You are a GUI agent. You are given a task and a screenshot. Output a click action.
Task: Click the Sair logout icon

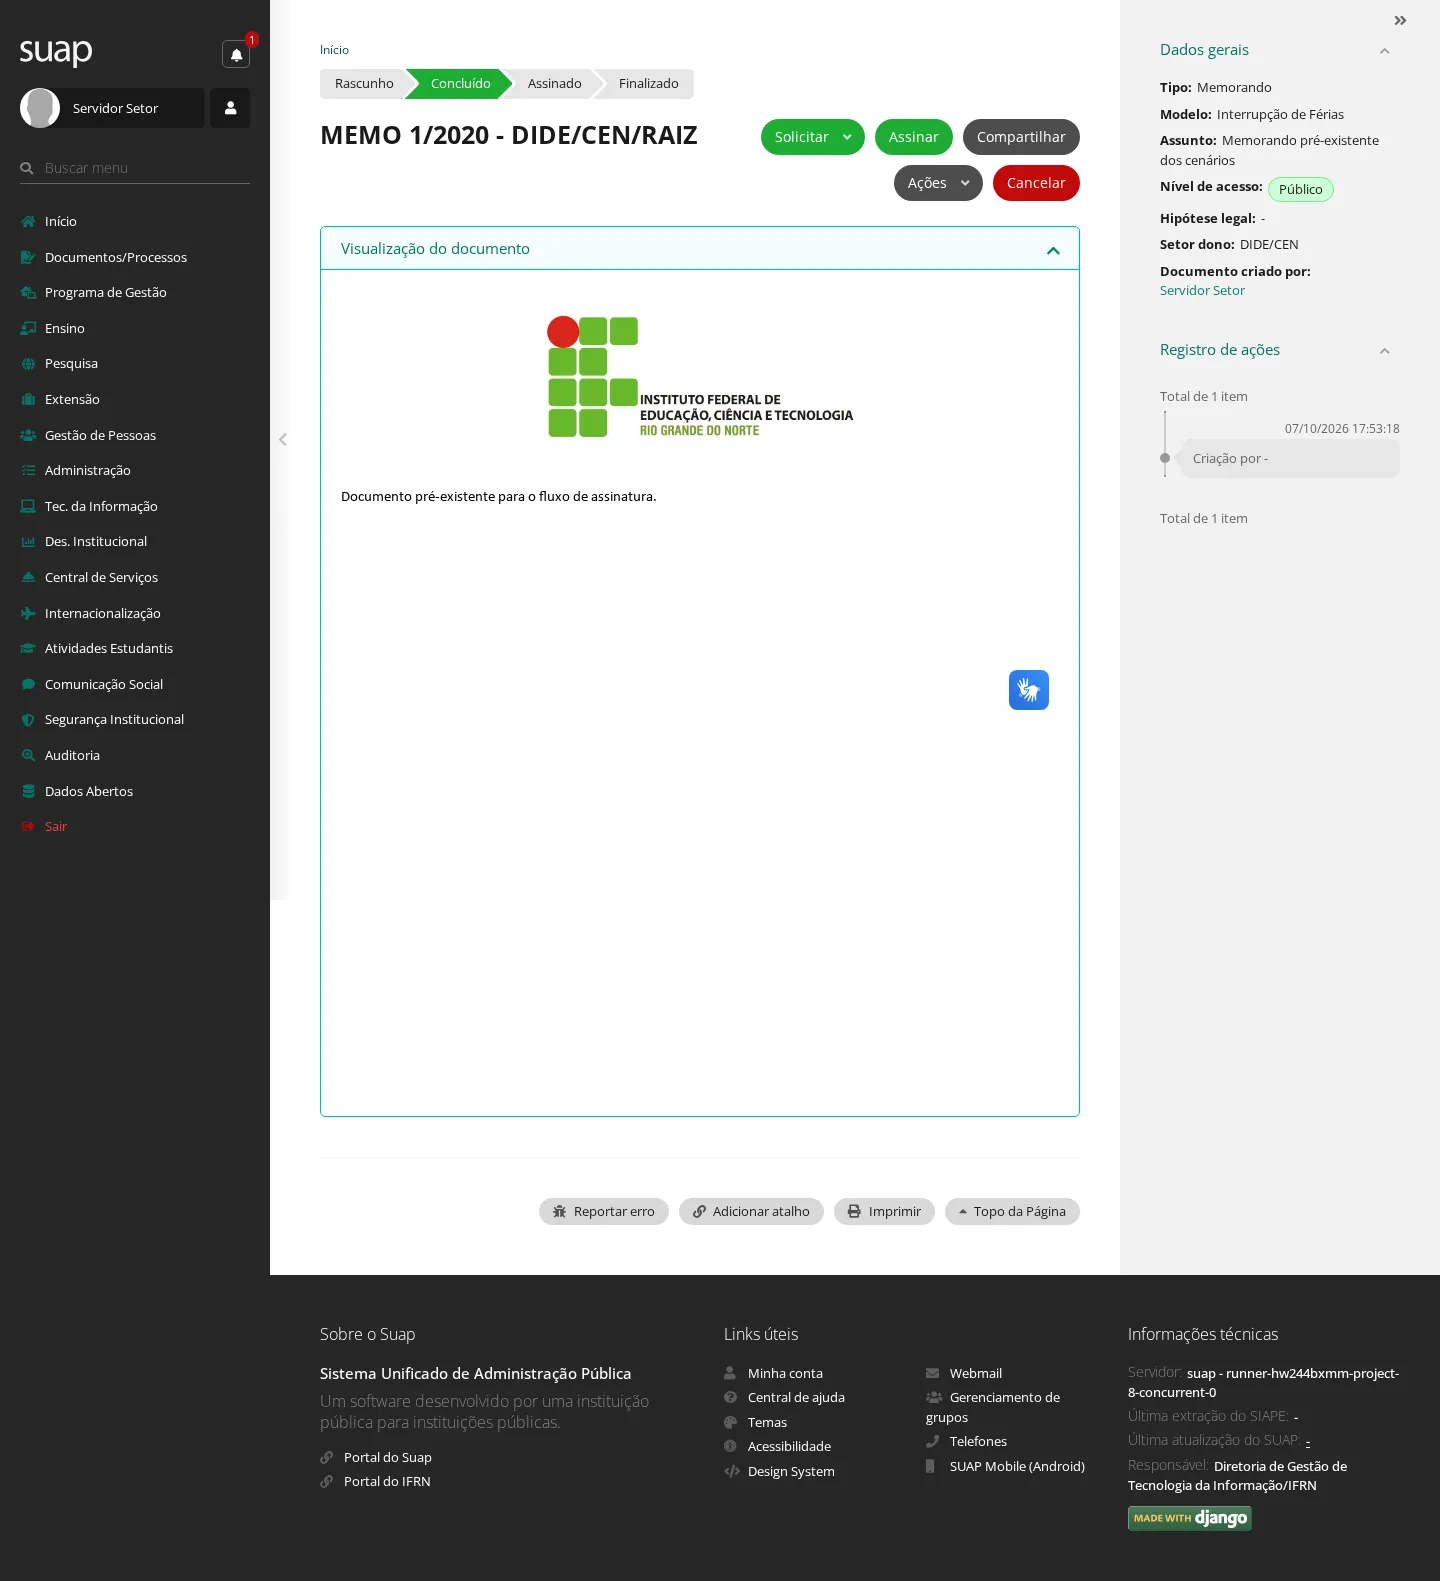[x=28, y=826]
